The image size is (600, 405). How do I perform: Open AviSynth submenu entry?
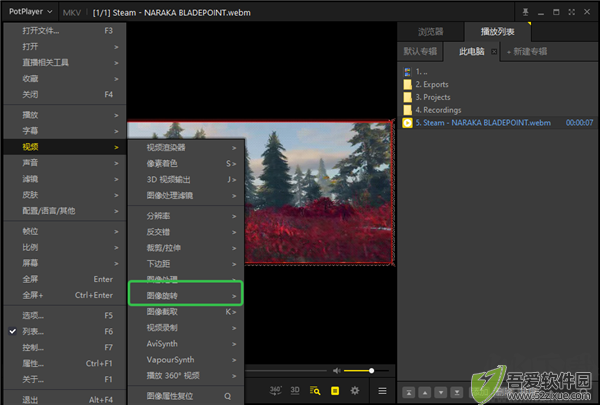pos(186,344)
